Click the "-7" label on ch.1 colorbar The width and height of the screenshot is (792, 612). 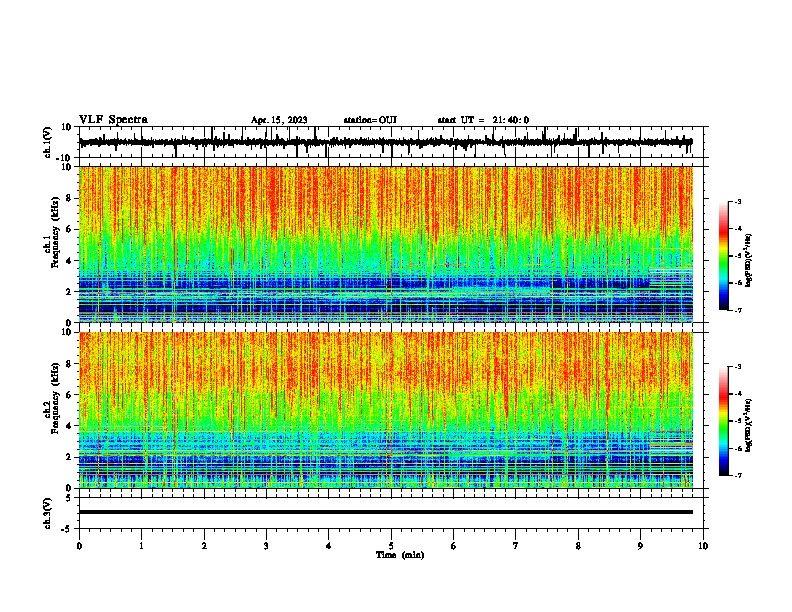point(737,310)
